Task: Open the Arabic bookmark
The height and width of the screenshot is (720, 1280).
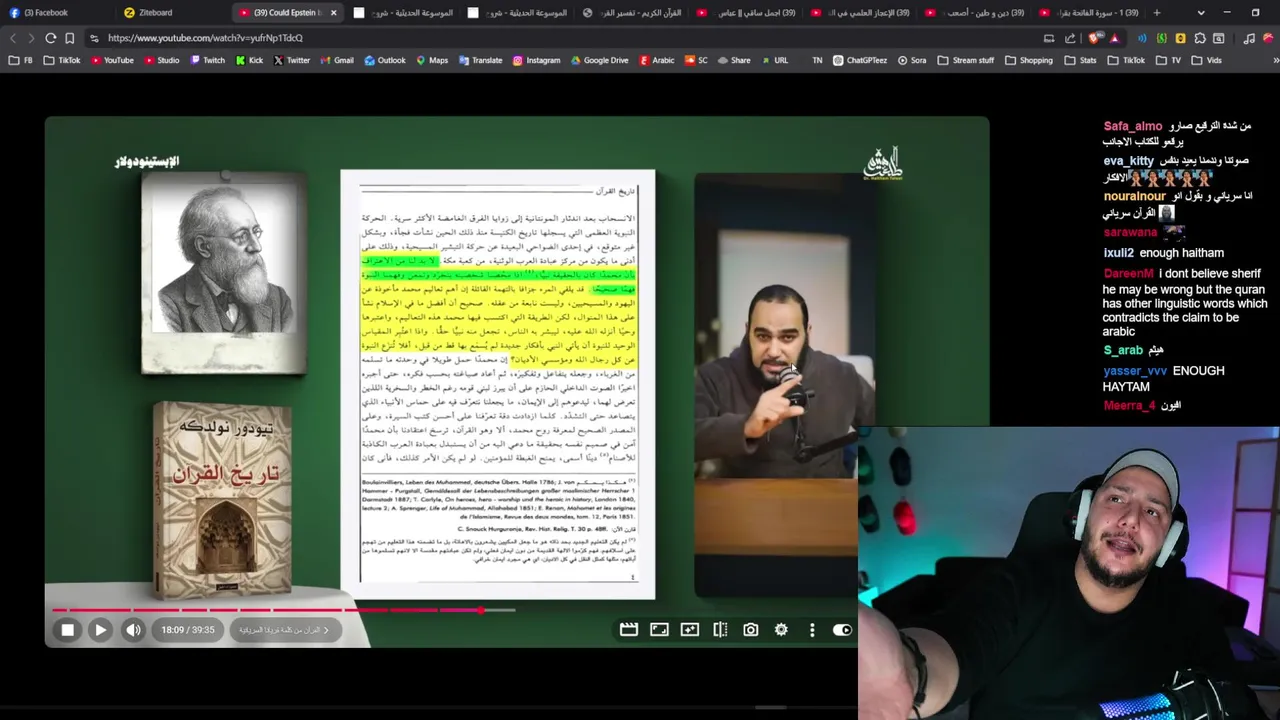Action: click(x=657, y=60)
